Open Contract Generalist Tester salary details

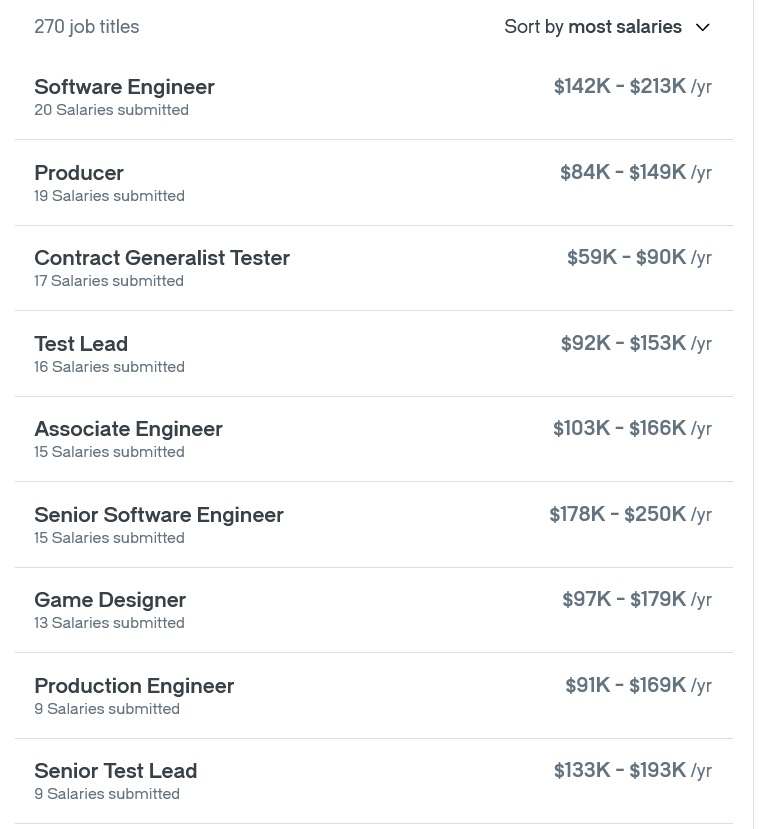162,258
